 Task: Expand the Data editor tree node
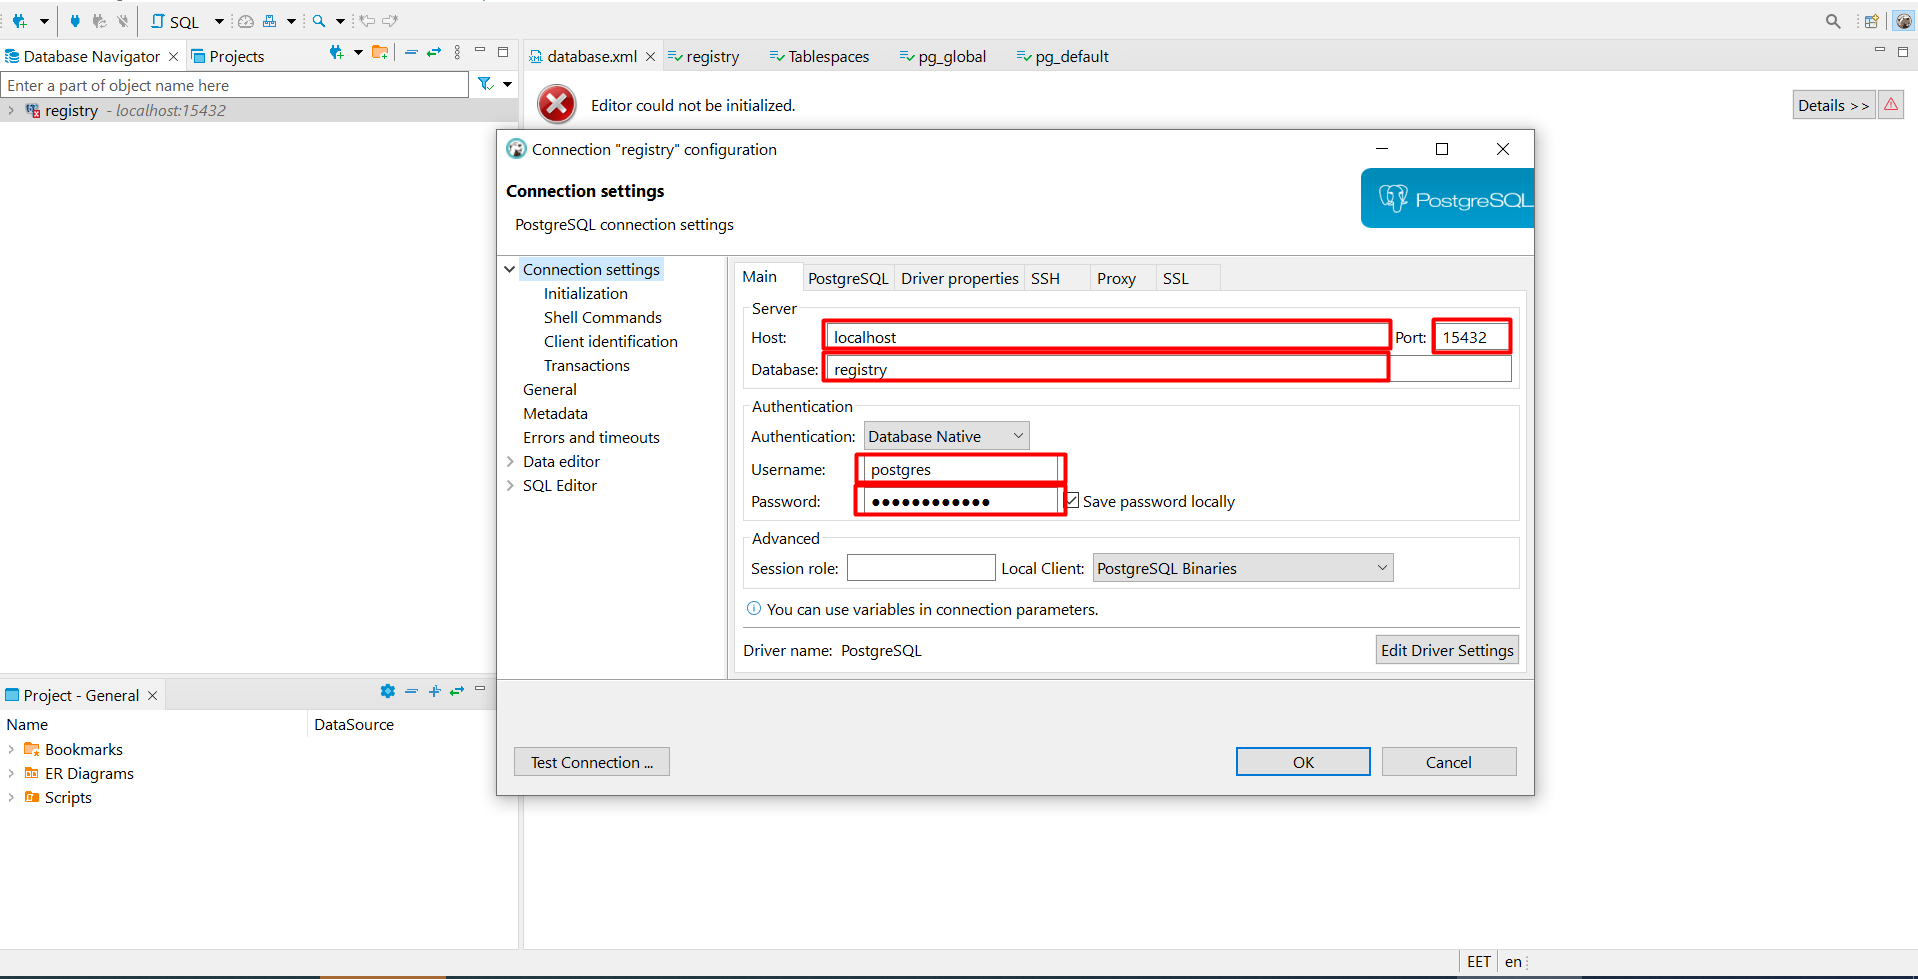[x=510, y=461]
